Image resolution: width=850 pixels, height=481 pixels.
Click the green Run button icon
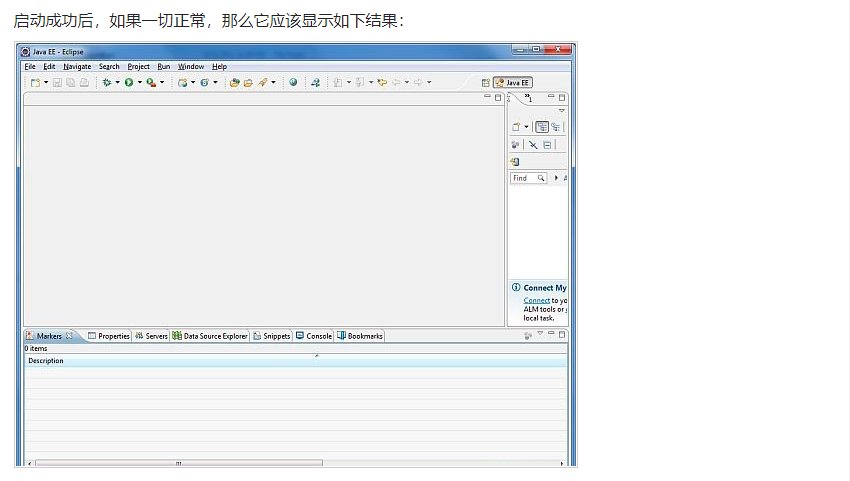[129, 82]
